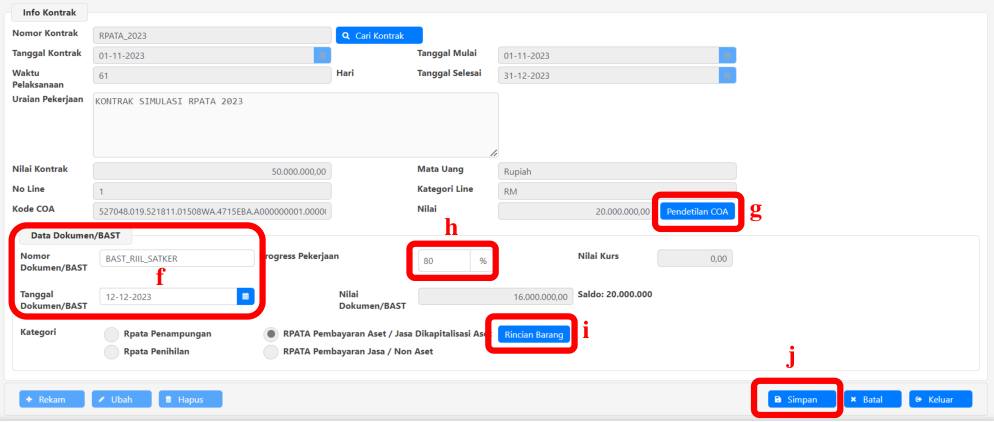Open the Tanggal Selesai calendar icon

pyautogui.click(x=728, y=74)
